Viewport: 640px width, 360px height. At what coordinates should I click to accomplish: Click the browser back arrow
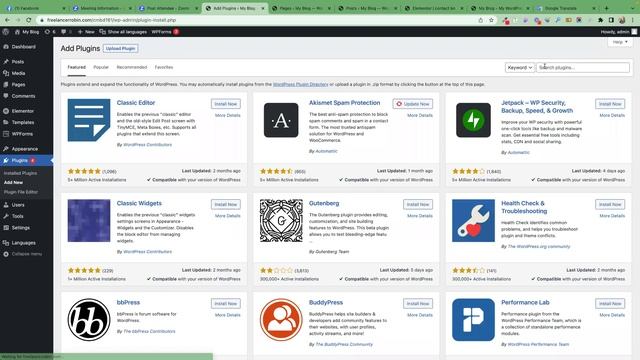pyautogui.click(x=7, y=20)
